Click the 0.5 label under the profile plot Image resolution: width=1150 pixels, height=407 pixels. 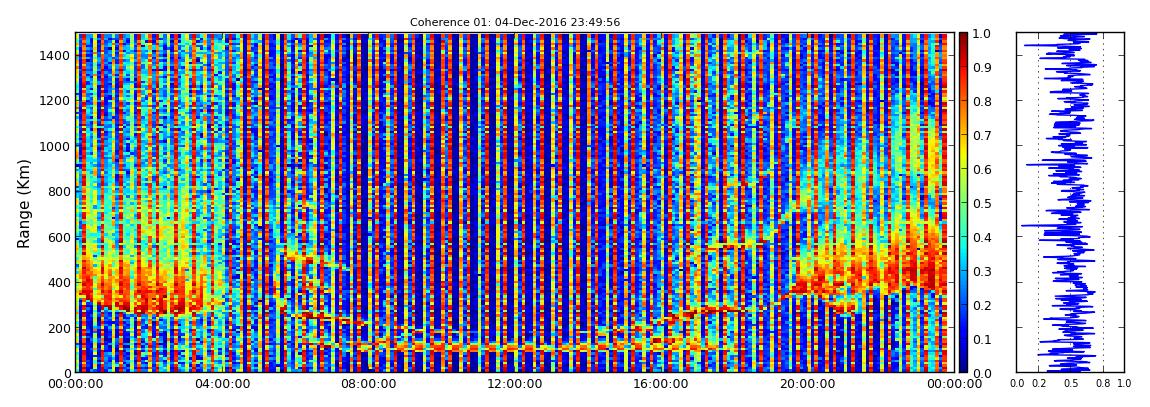pyautogui.click(x=1071, y=384)
